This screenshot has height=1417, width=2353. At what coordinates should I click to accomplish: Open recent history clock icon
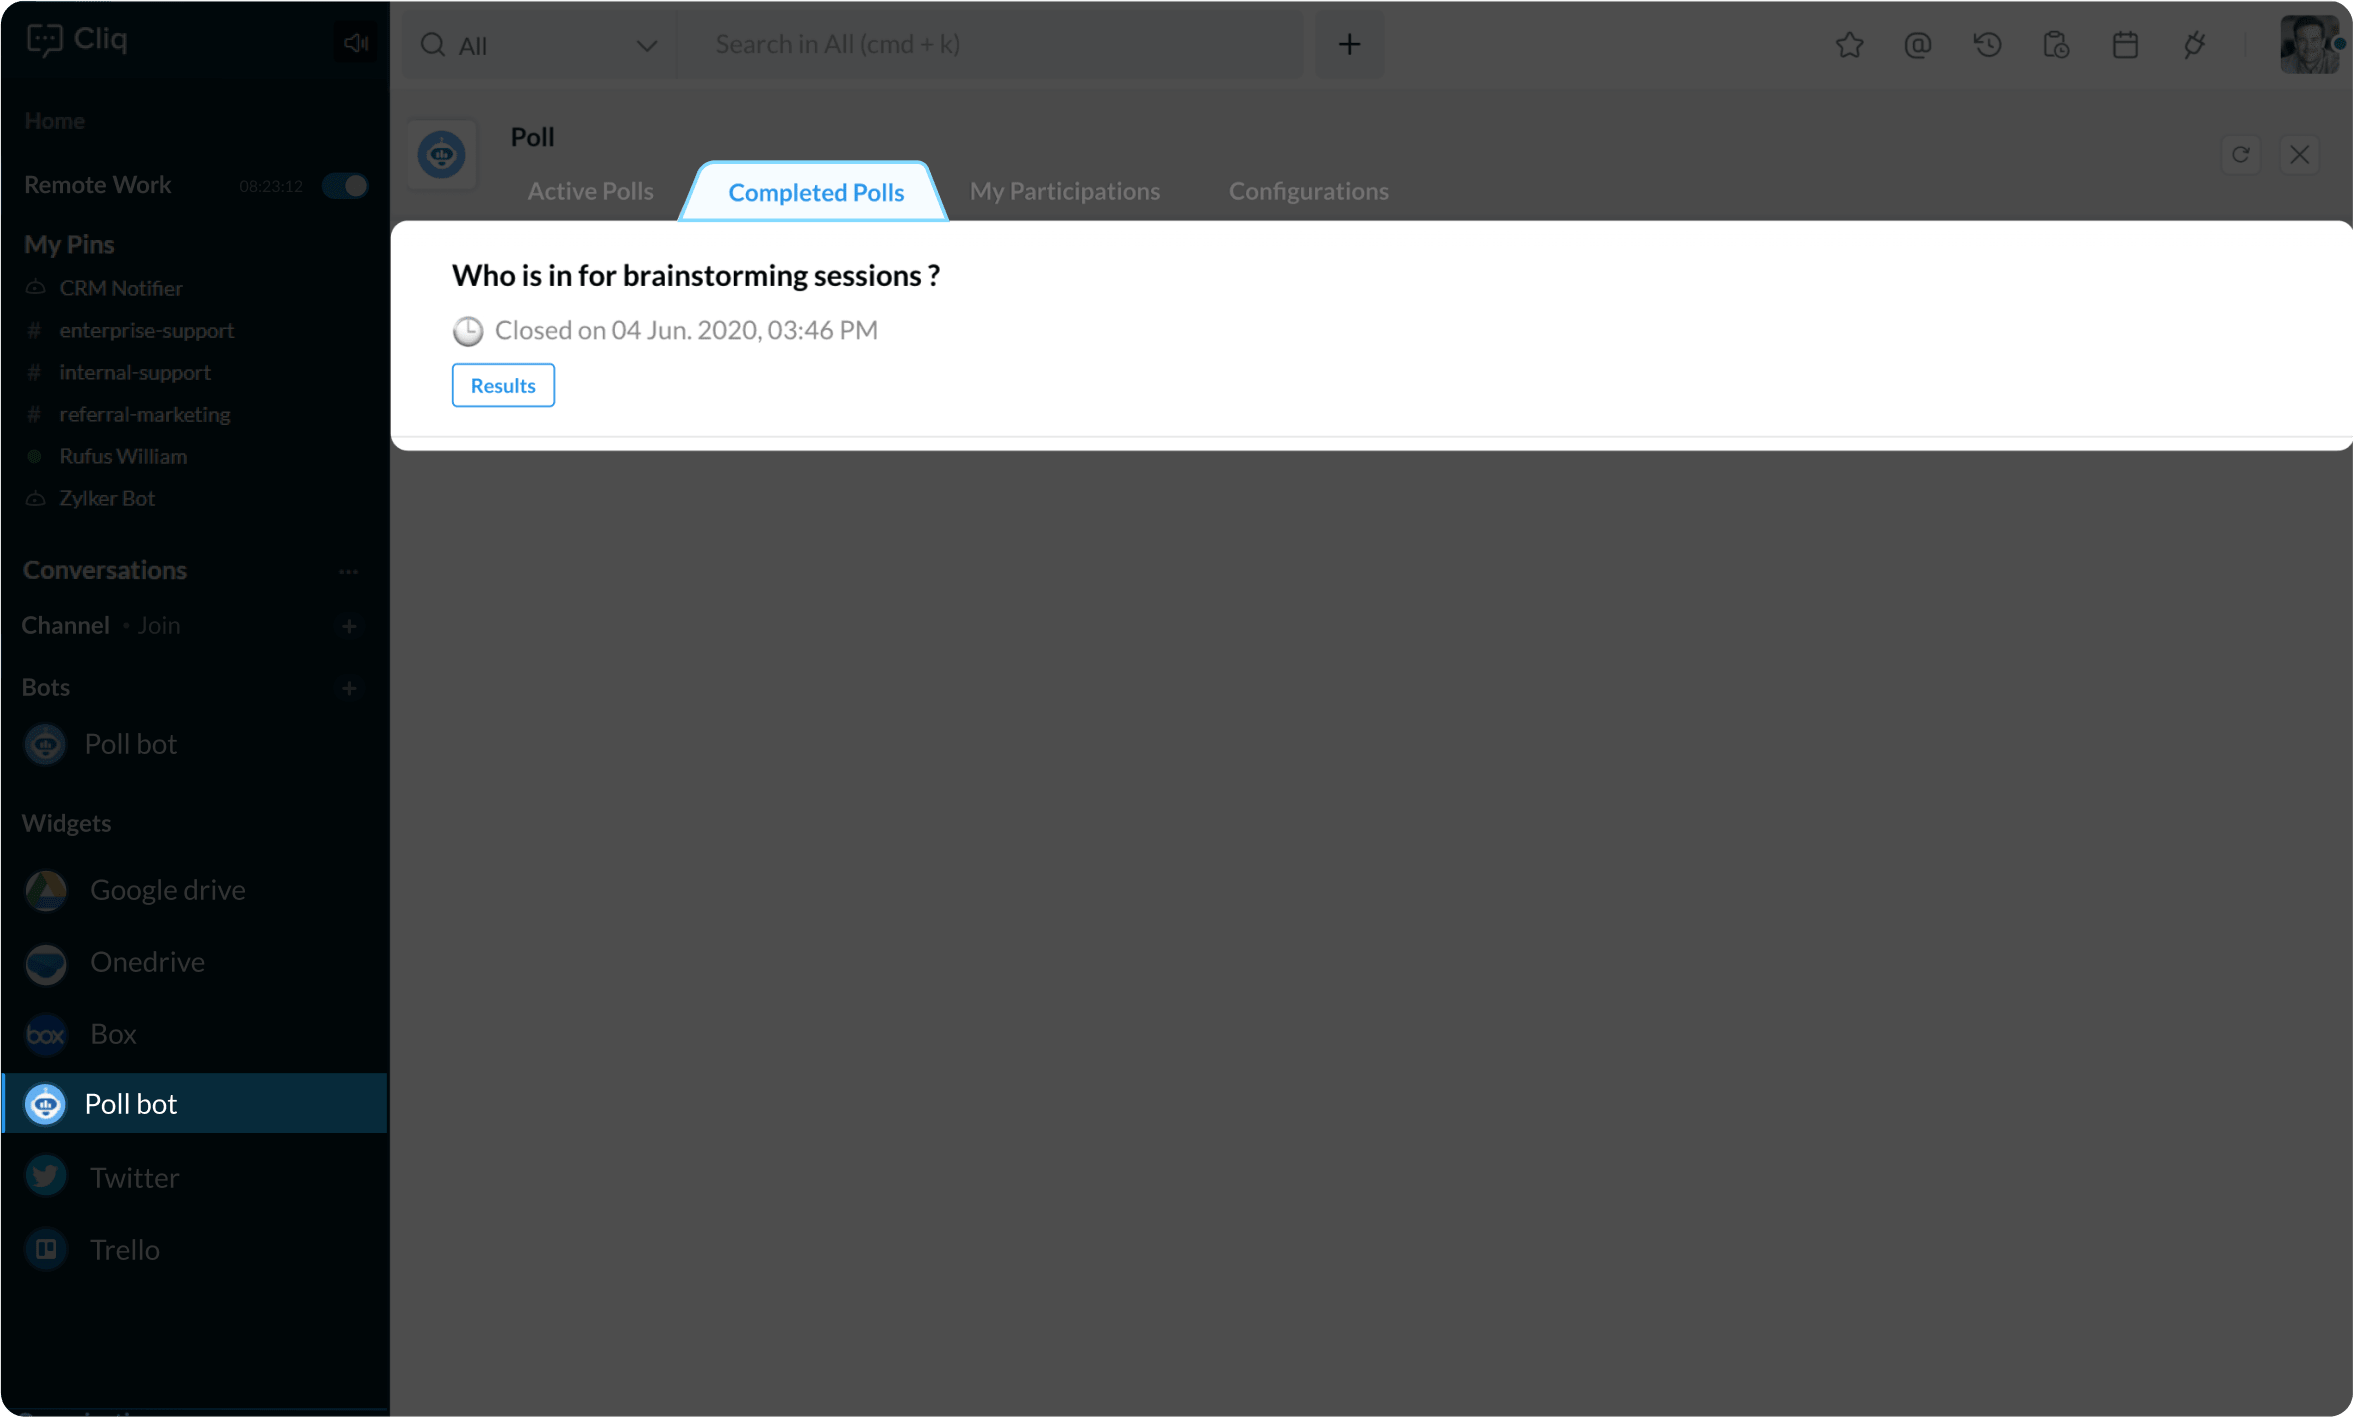(x=1987, y=45)
